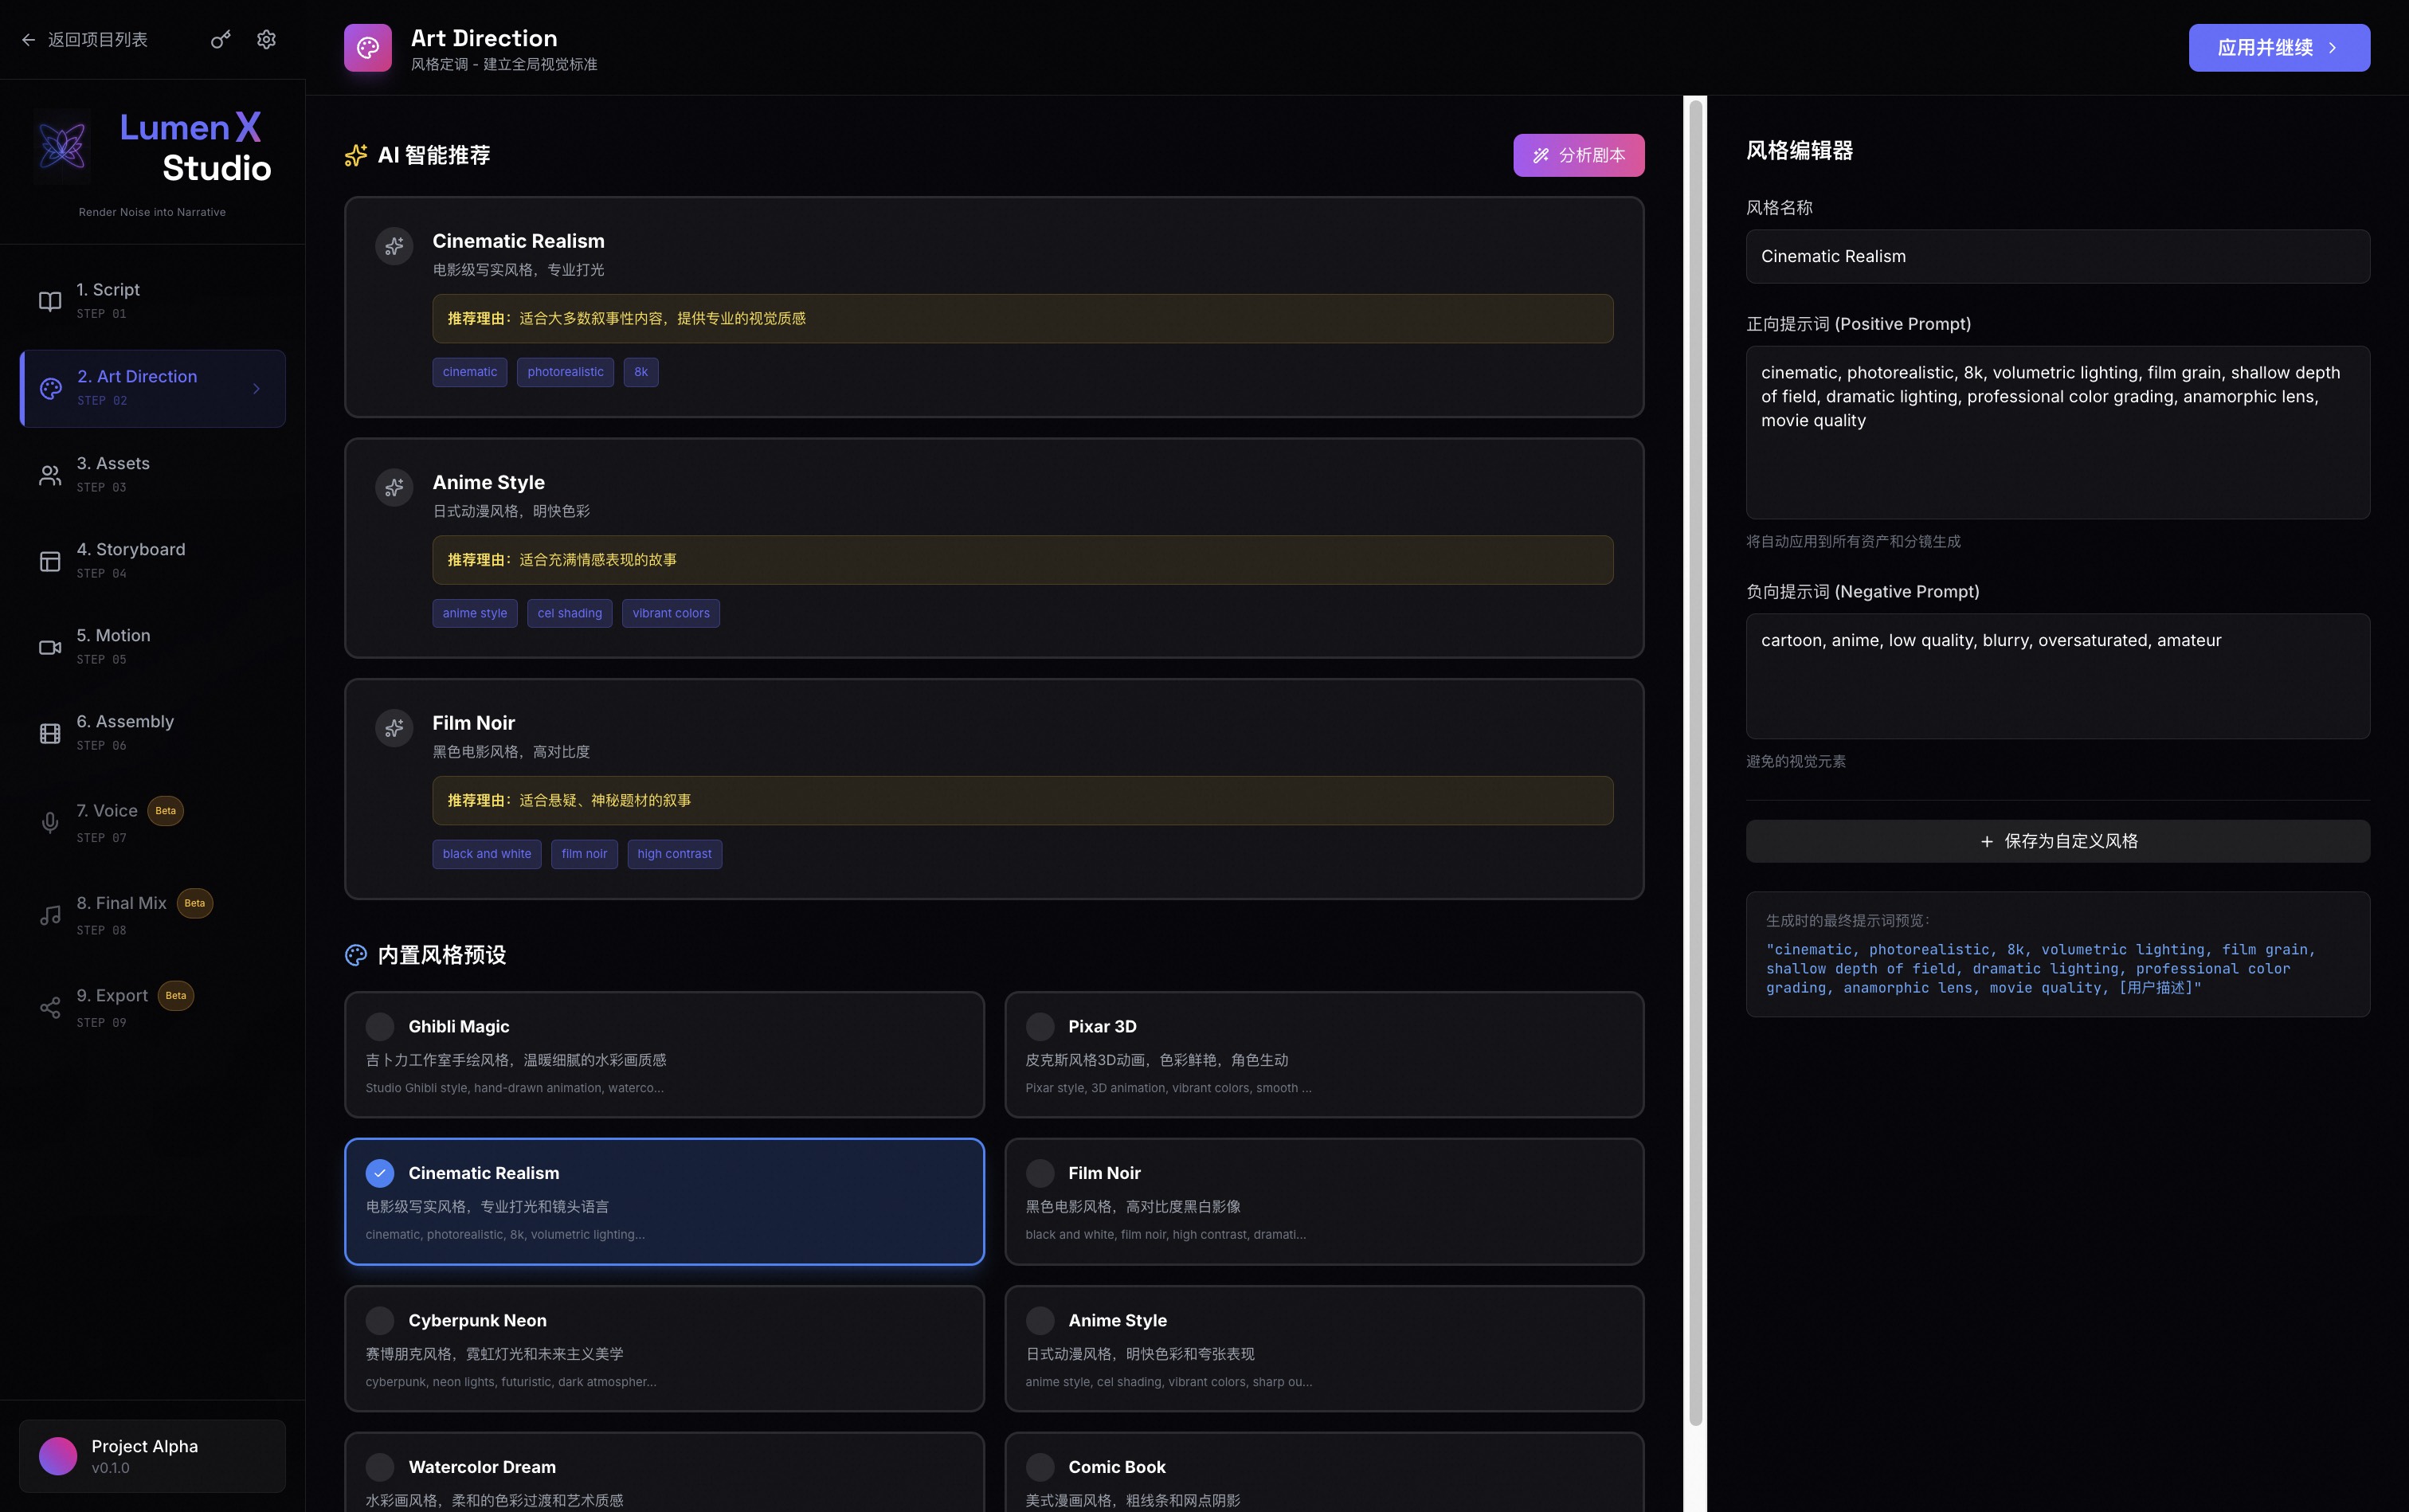Click the Project Alpha gradient avatar
Screen dimensions: 2409x1512
58,1456
